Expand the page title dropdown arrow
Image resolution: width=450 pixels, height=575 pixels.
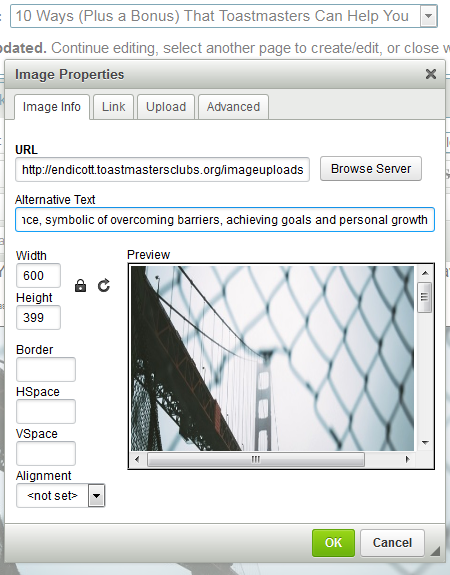click(x=428, y=16)
